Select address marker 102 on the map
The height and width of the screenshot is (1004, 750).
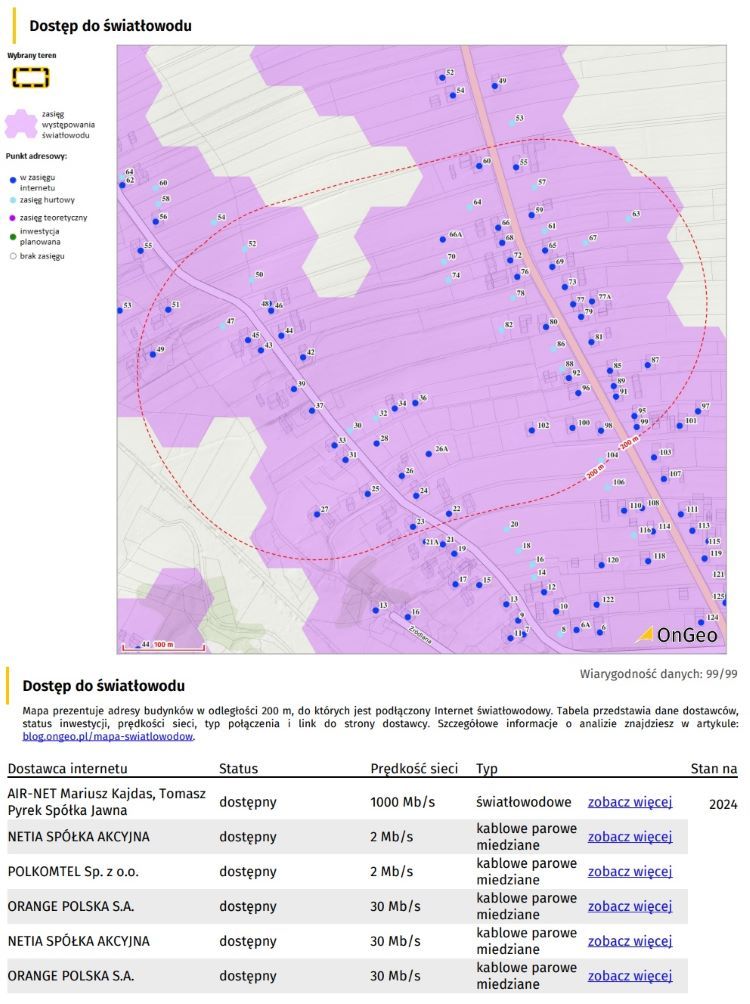[x=532, y=430]
